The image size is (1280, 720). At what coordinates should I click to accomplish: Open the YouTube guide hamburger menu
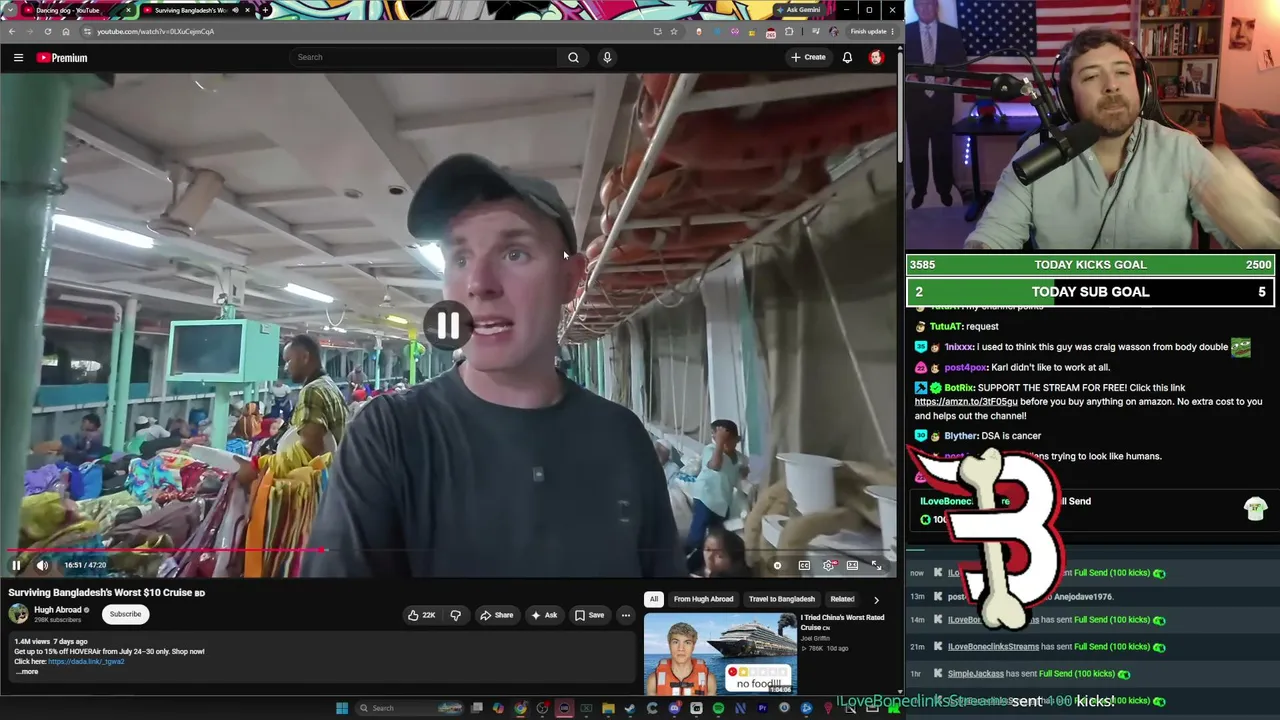pos(18,58)
